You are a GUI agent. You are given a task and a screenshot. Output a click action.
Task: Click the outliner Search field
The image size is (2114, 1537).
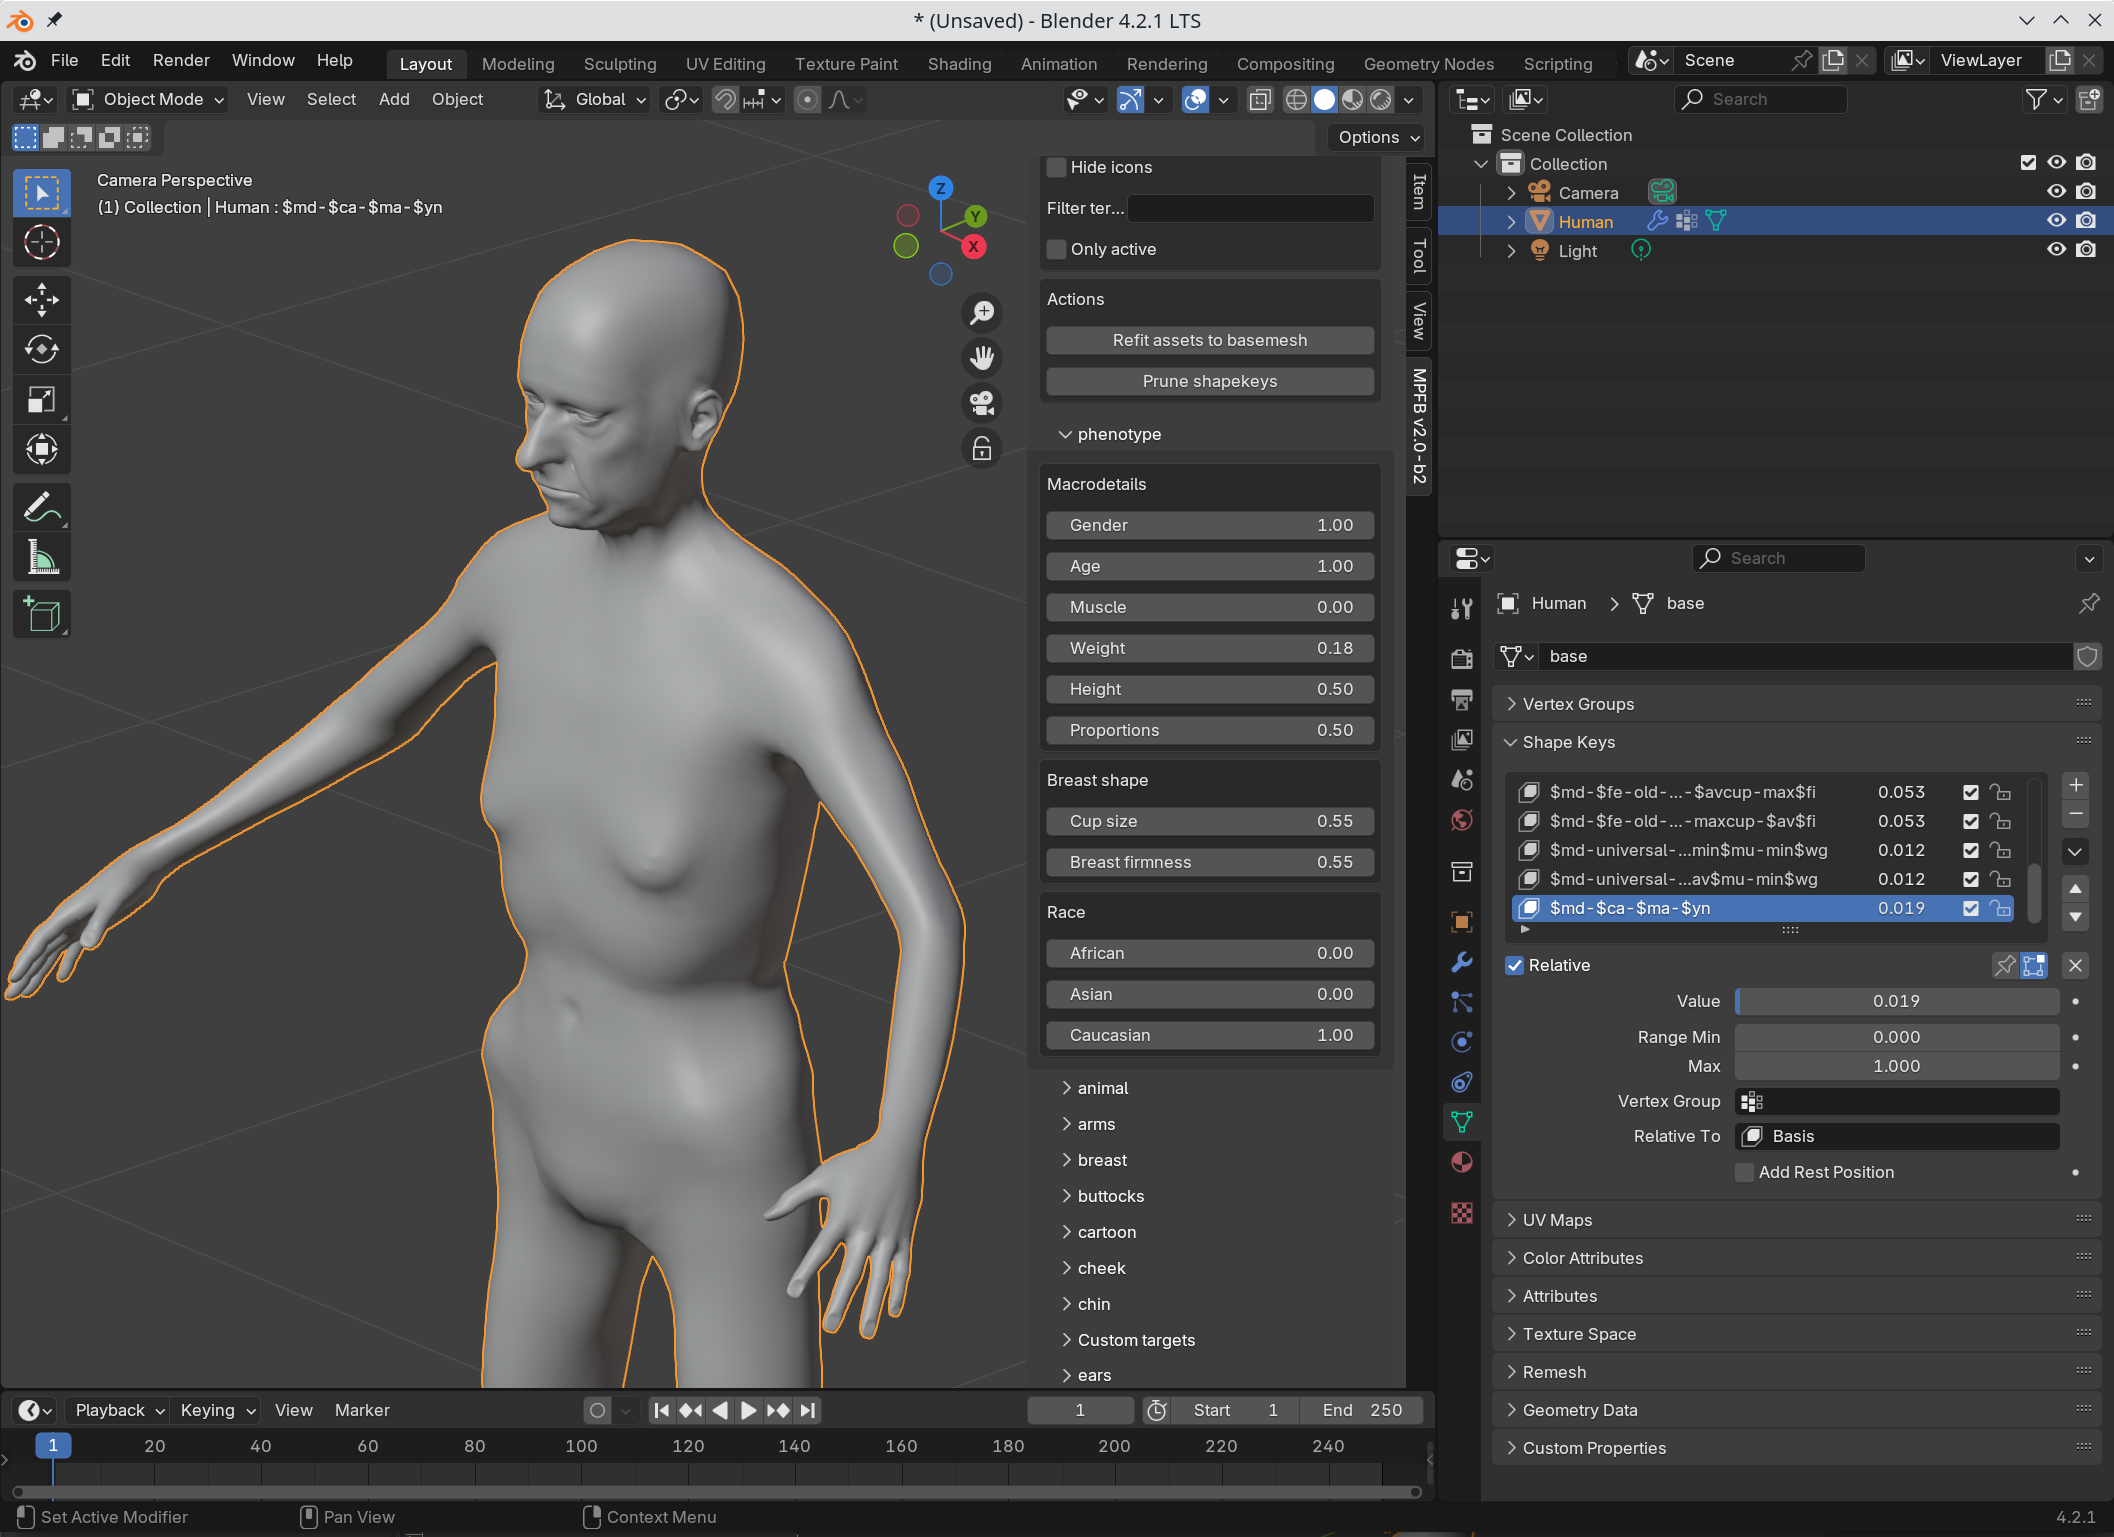1760,99
